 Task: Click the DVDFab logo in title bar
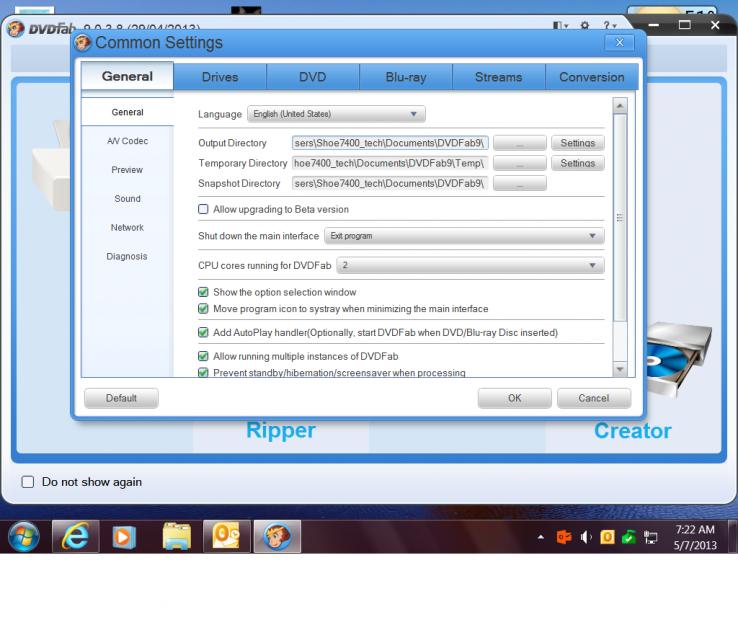coord(16,29)
